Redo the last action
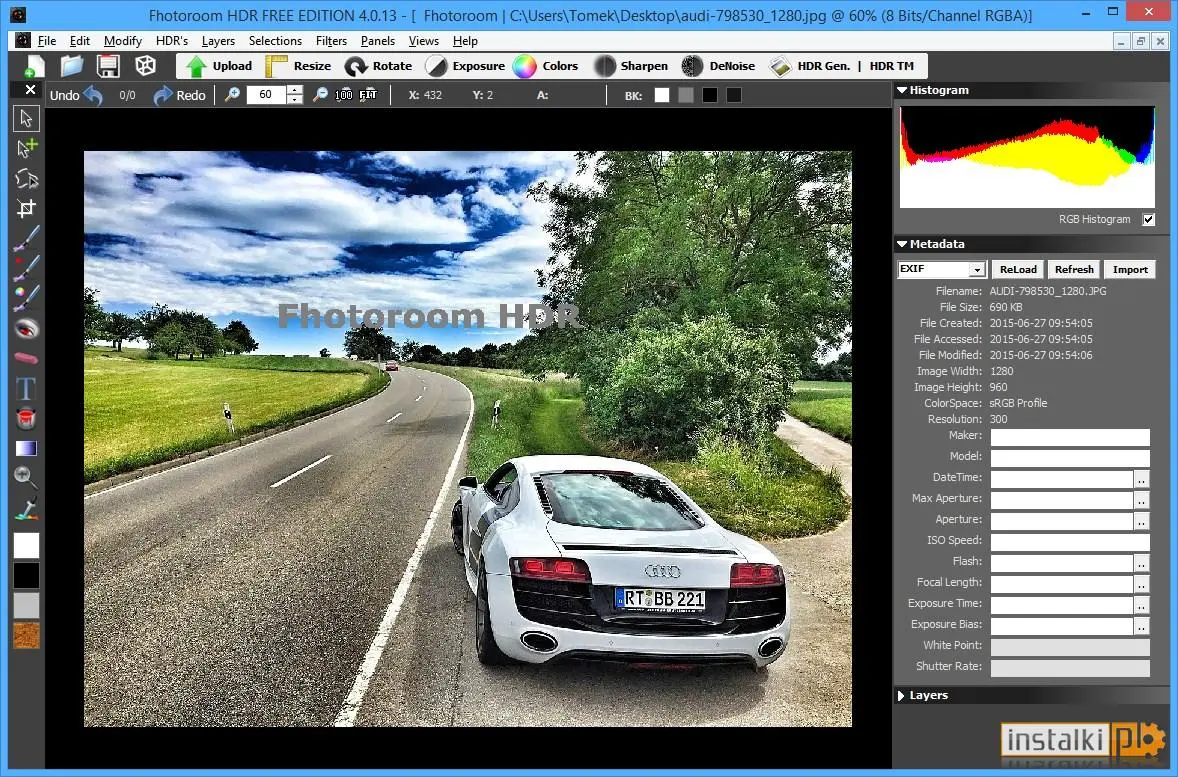1178x777 pixels. coord(179,95)
